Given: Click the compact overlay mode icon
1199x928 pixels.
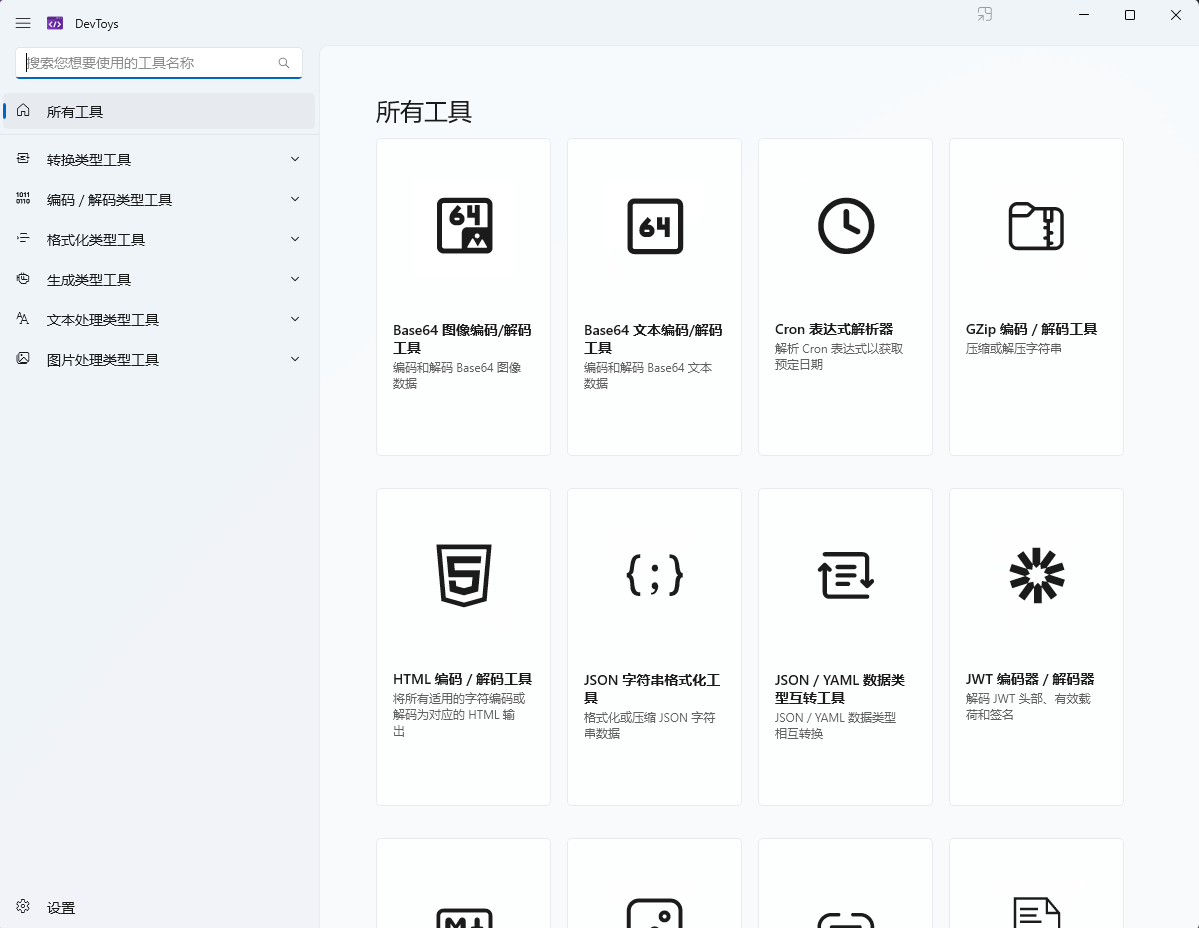Looking at the screenshot, I should click(x=985, y=15).
